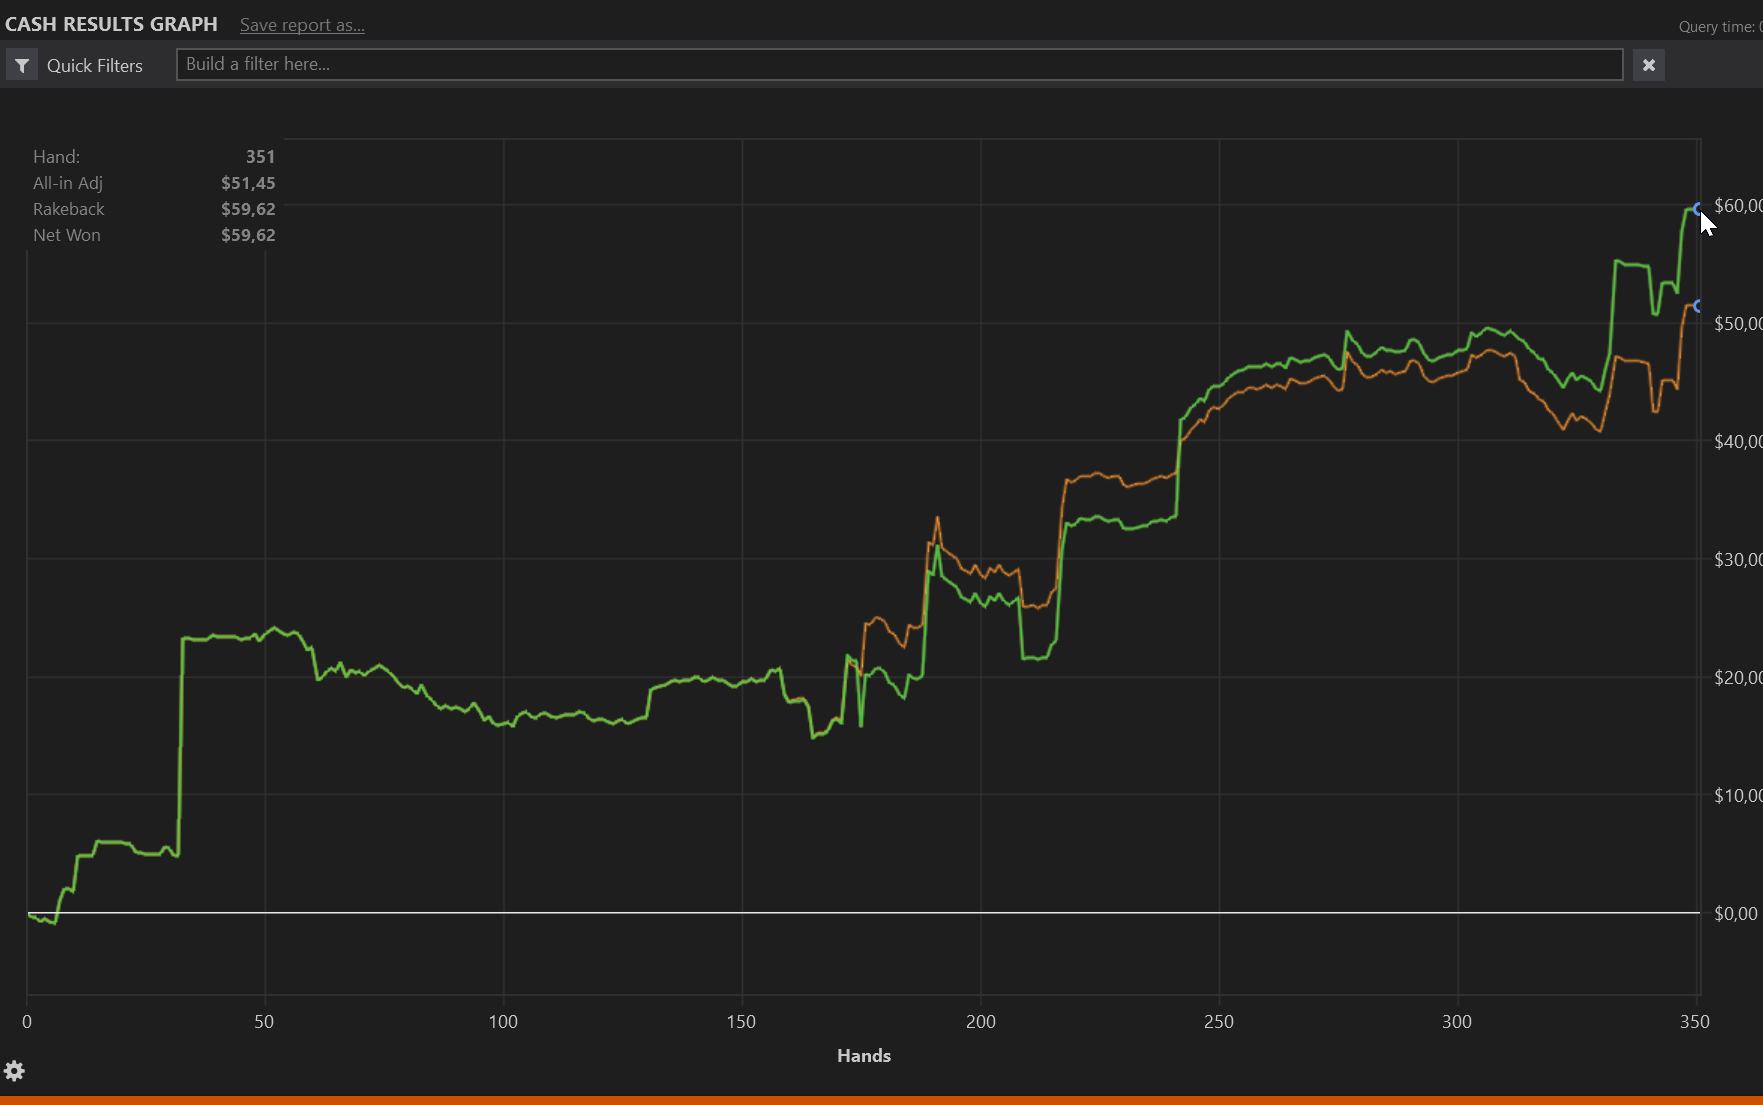Click the 'CASH RESULTS GRAPH' title
Image resolution: width=1763 pixels, height=1105 pixels.
click(111, 24)
